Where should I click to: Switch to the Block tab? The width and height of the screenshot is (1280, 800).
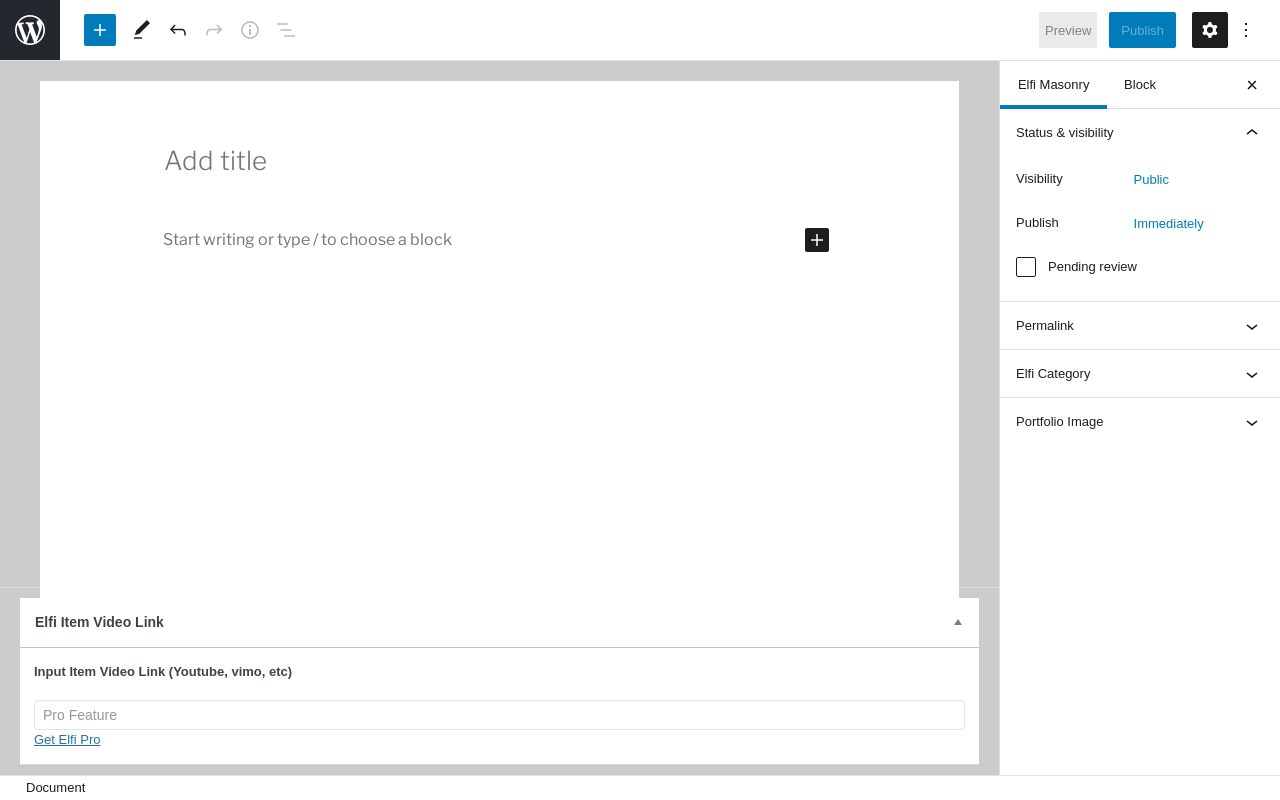tap(1140, 85)
